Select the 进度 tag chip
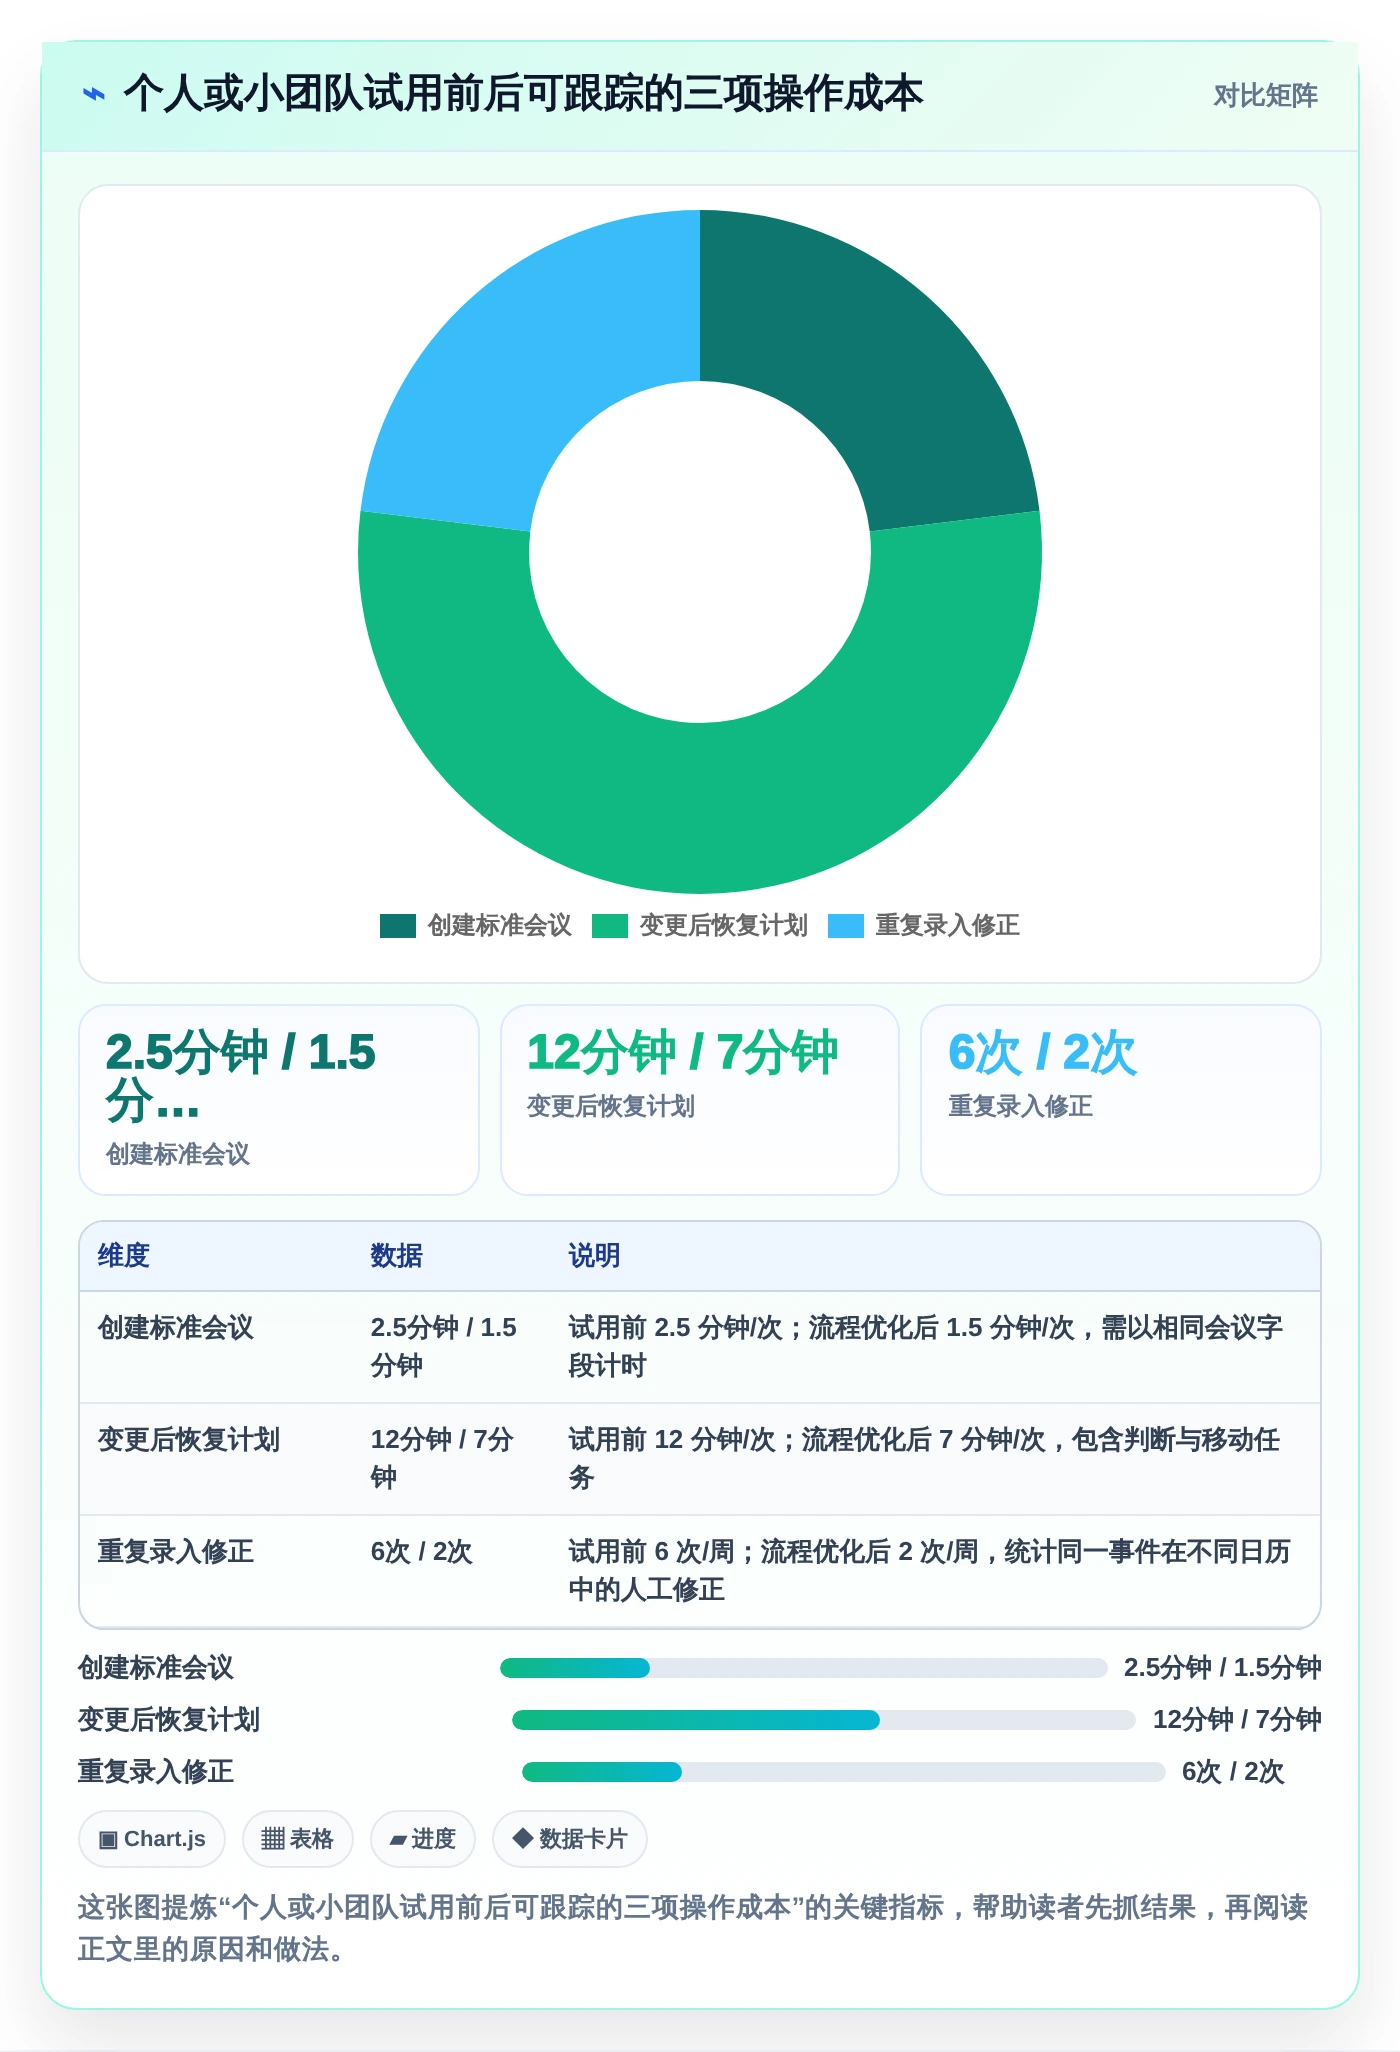The image size is (1400, 2052). point(423,1839)
